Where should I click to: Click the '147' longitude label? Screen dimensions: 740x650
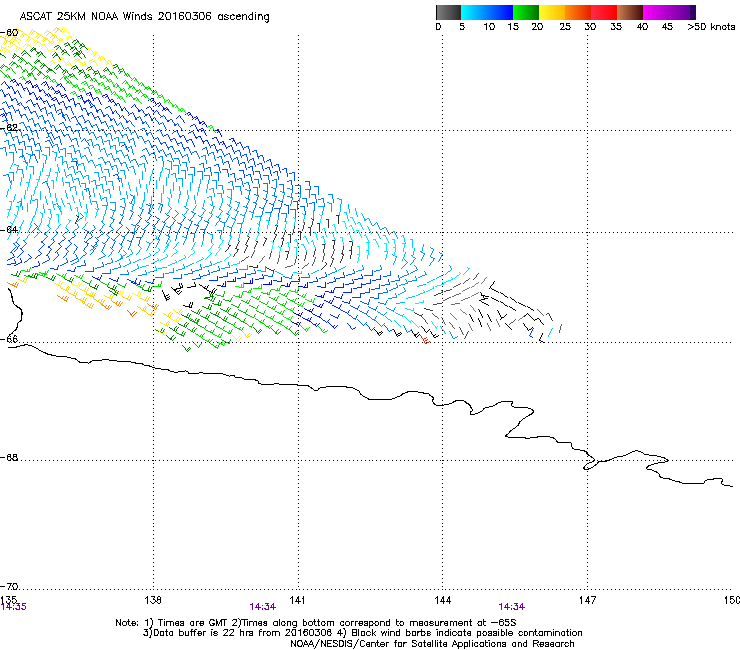coord(587,600)
